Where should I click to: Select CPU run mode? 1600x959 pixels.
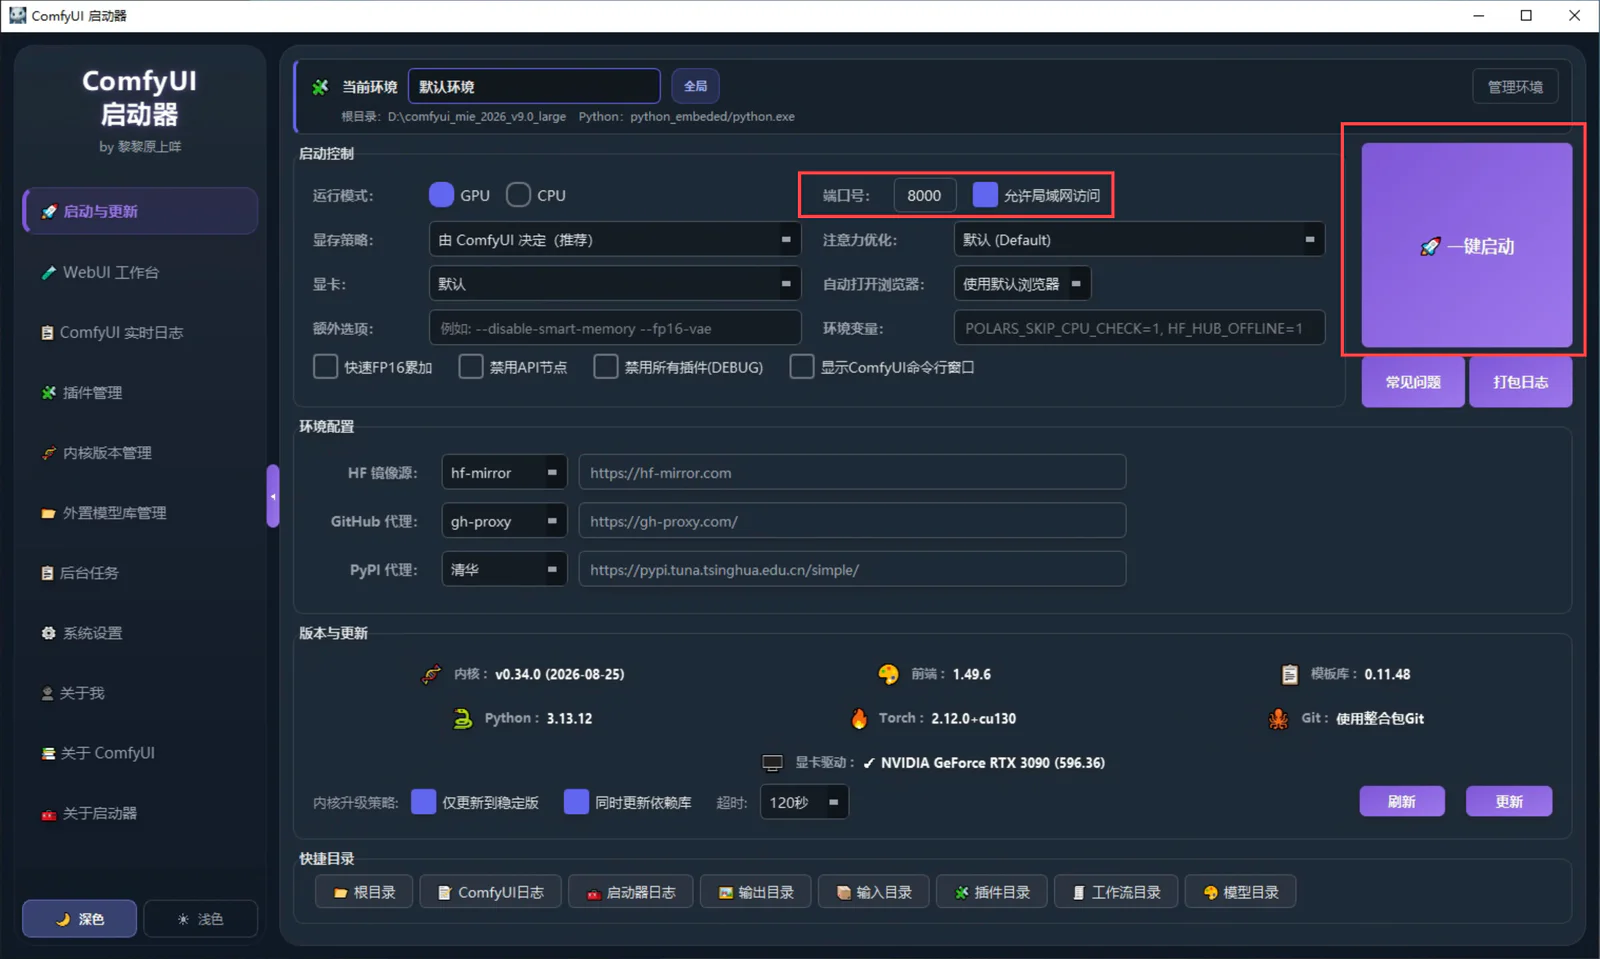(518, 195)
